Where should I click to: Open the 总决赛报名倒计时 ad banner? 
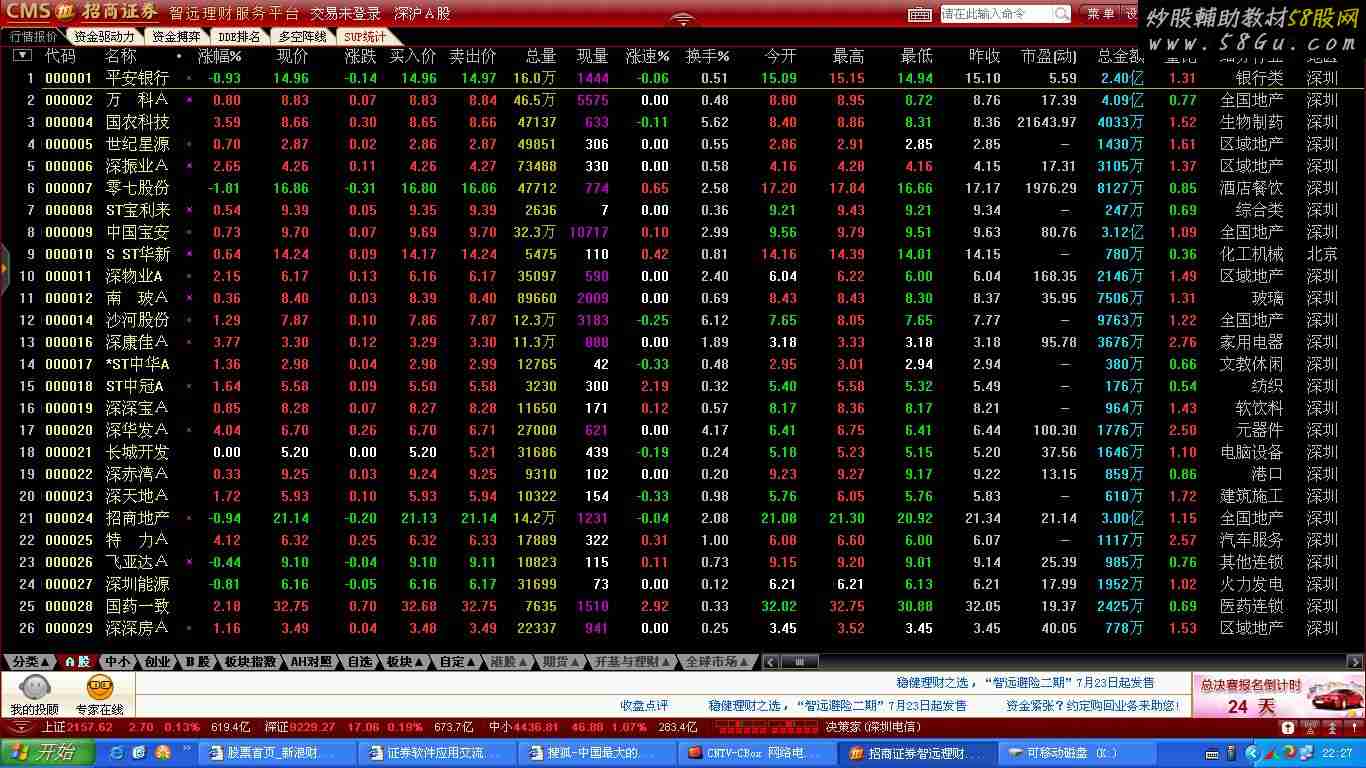click(x=1277, y=695)
